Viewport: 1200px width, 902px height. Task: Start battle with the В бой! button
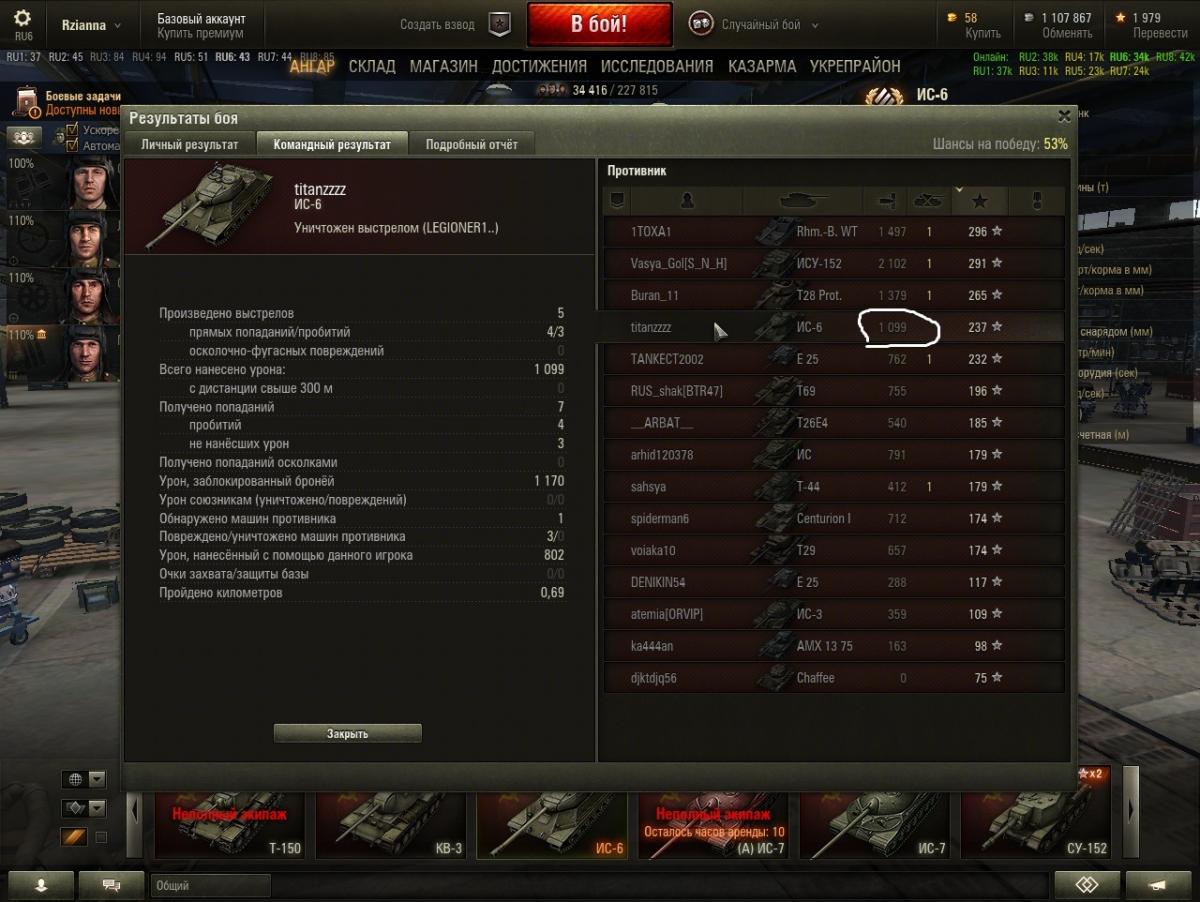point(599,24)
